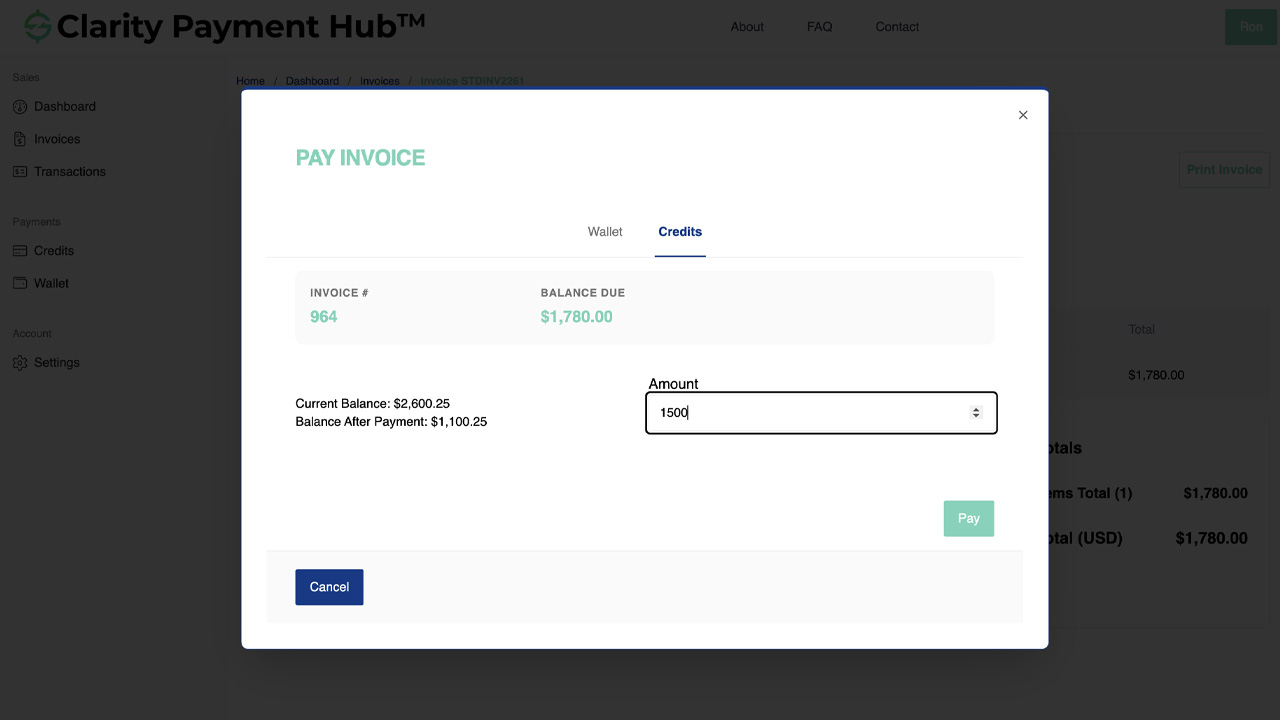
Task: Select the Dashboard icon in the sidebar
Action: click(x=20, y=107)
